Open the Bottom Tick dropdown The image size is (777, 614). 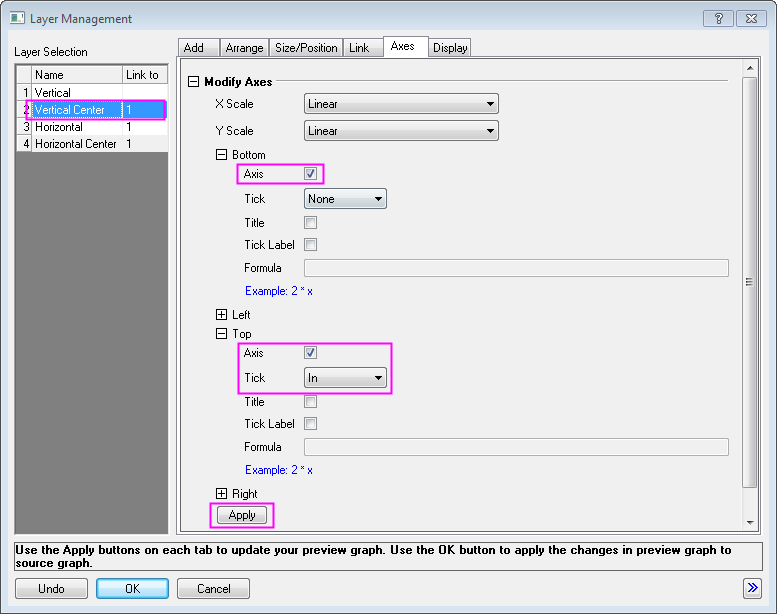coord(346,199)
